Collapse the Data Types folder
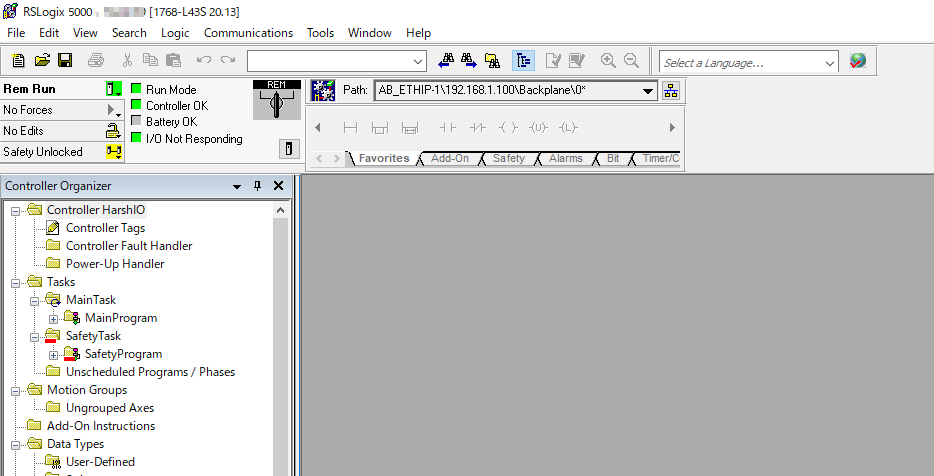 coord(15,445)
